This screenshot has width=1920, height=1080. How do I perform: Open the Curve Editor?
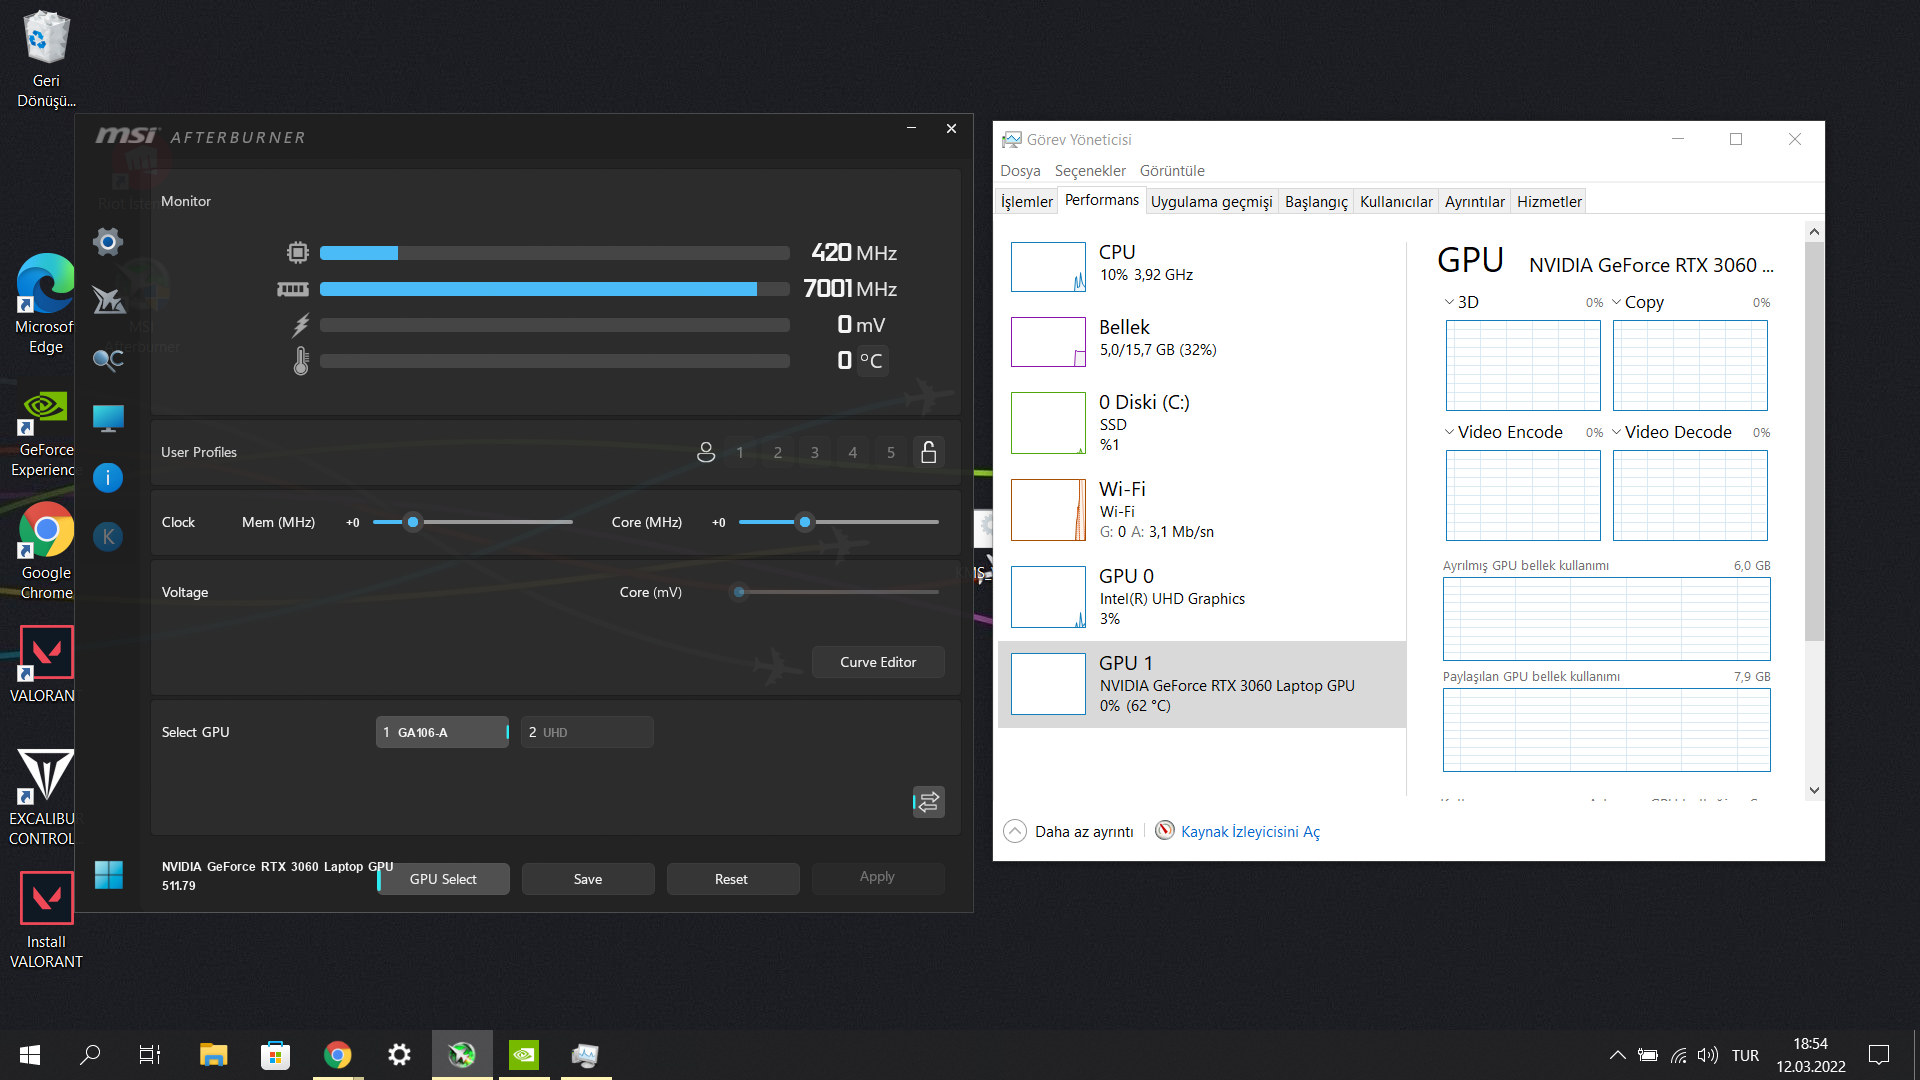coord(878,662)
